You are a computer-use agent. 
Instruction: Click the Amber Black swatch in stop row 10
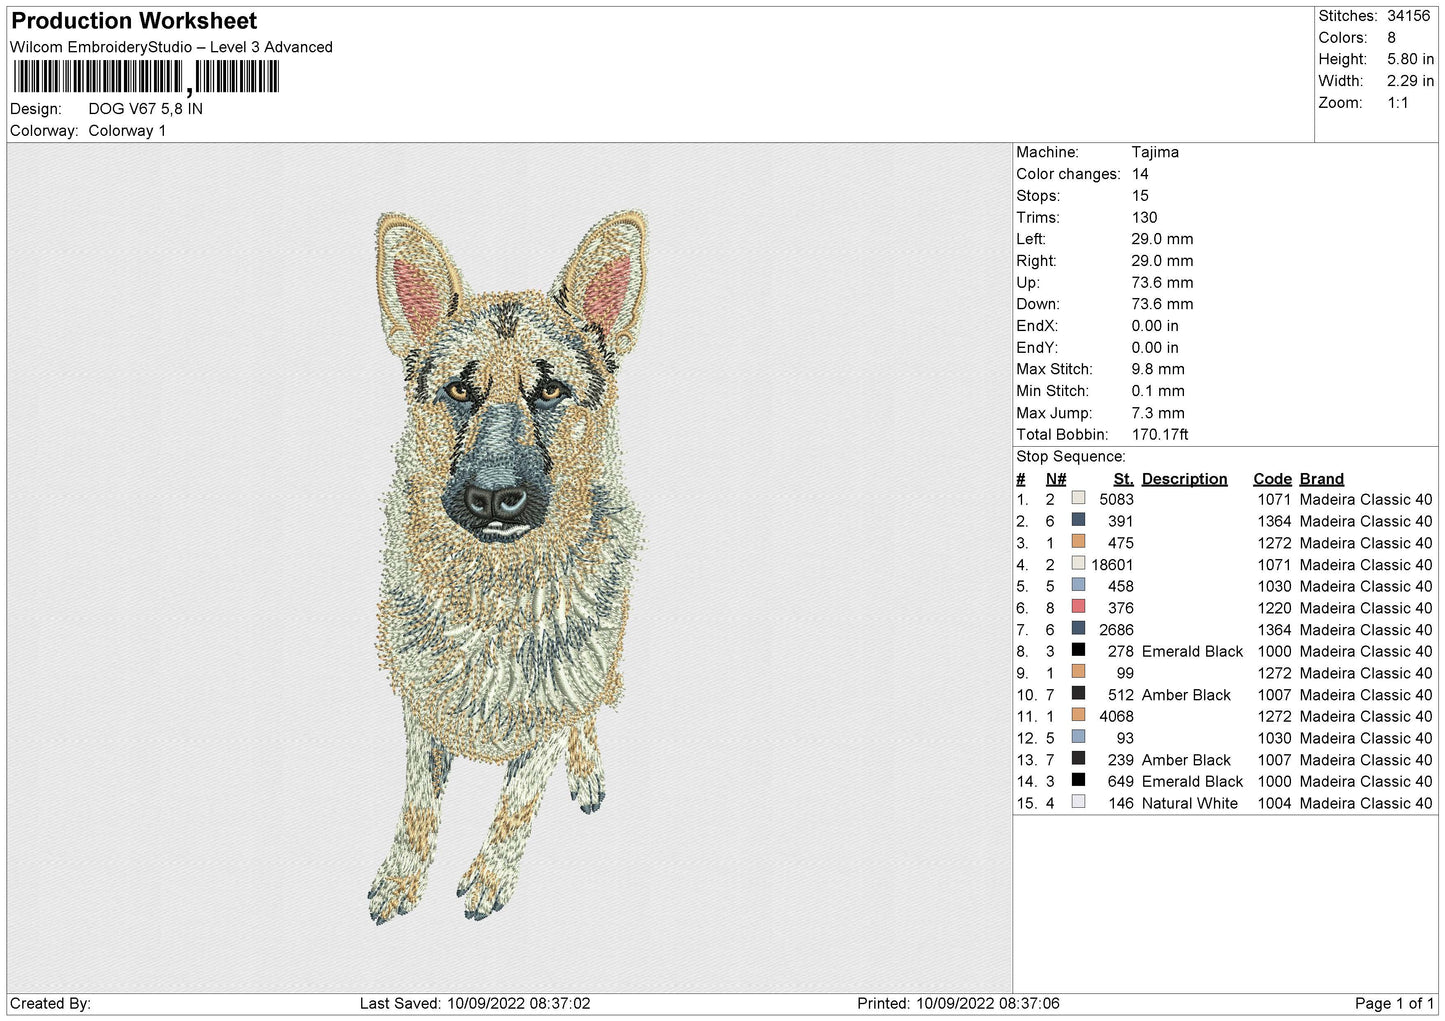(x=1078, y=694)
